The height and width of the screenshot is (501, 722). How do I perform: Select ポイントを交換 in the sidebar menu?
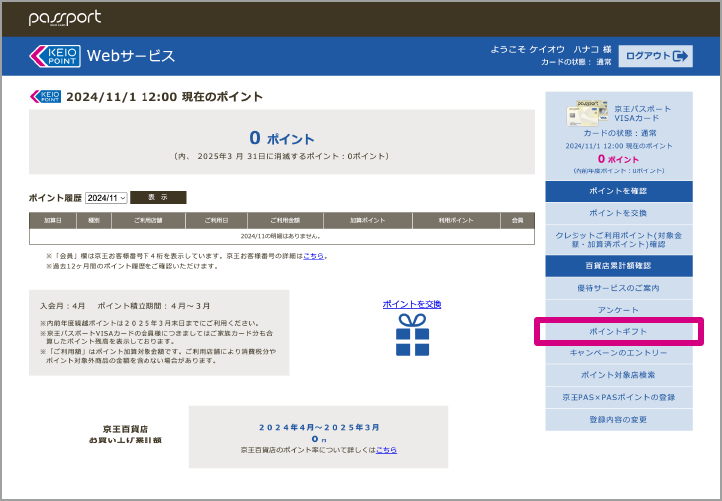[x=618, y=213]
